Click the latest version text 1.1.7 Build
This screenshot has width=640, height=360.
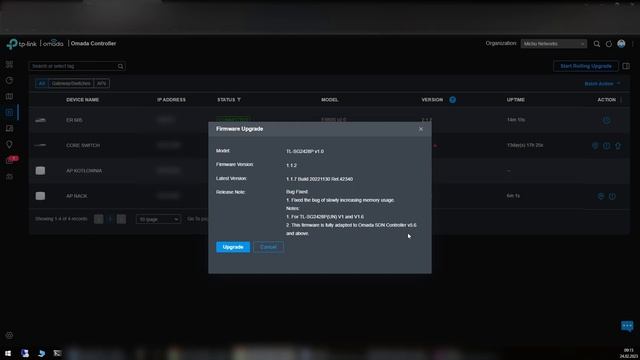tap(319, 179)
